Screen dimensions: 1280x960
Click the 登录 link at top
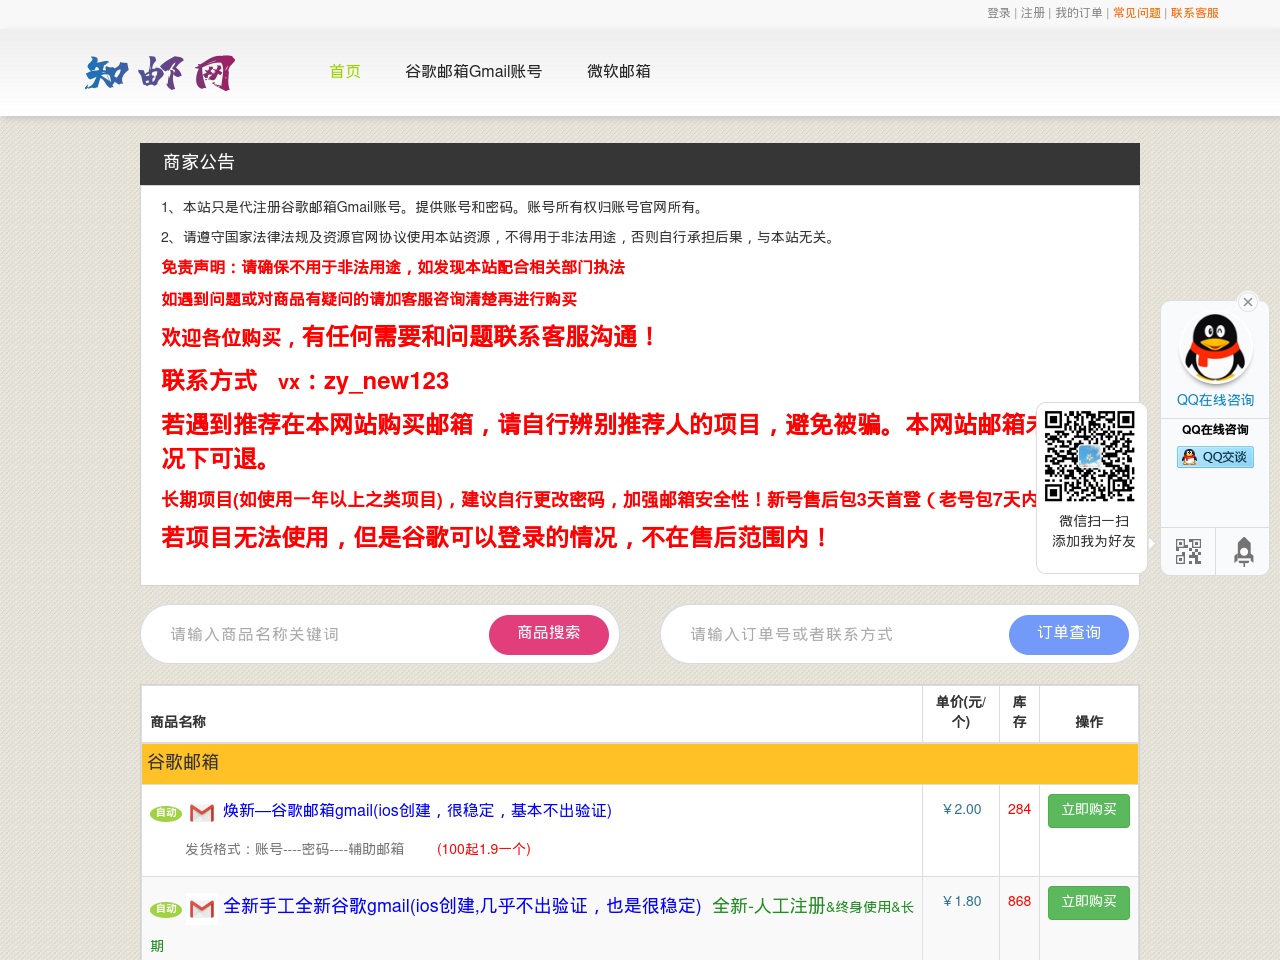point(998,13)
